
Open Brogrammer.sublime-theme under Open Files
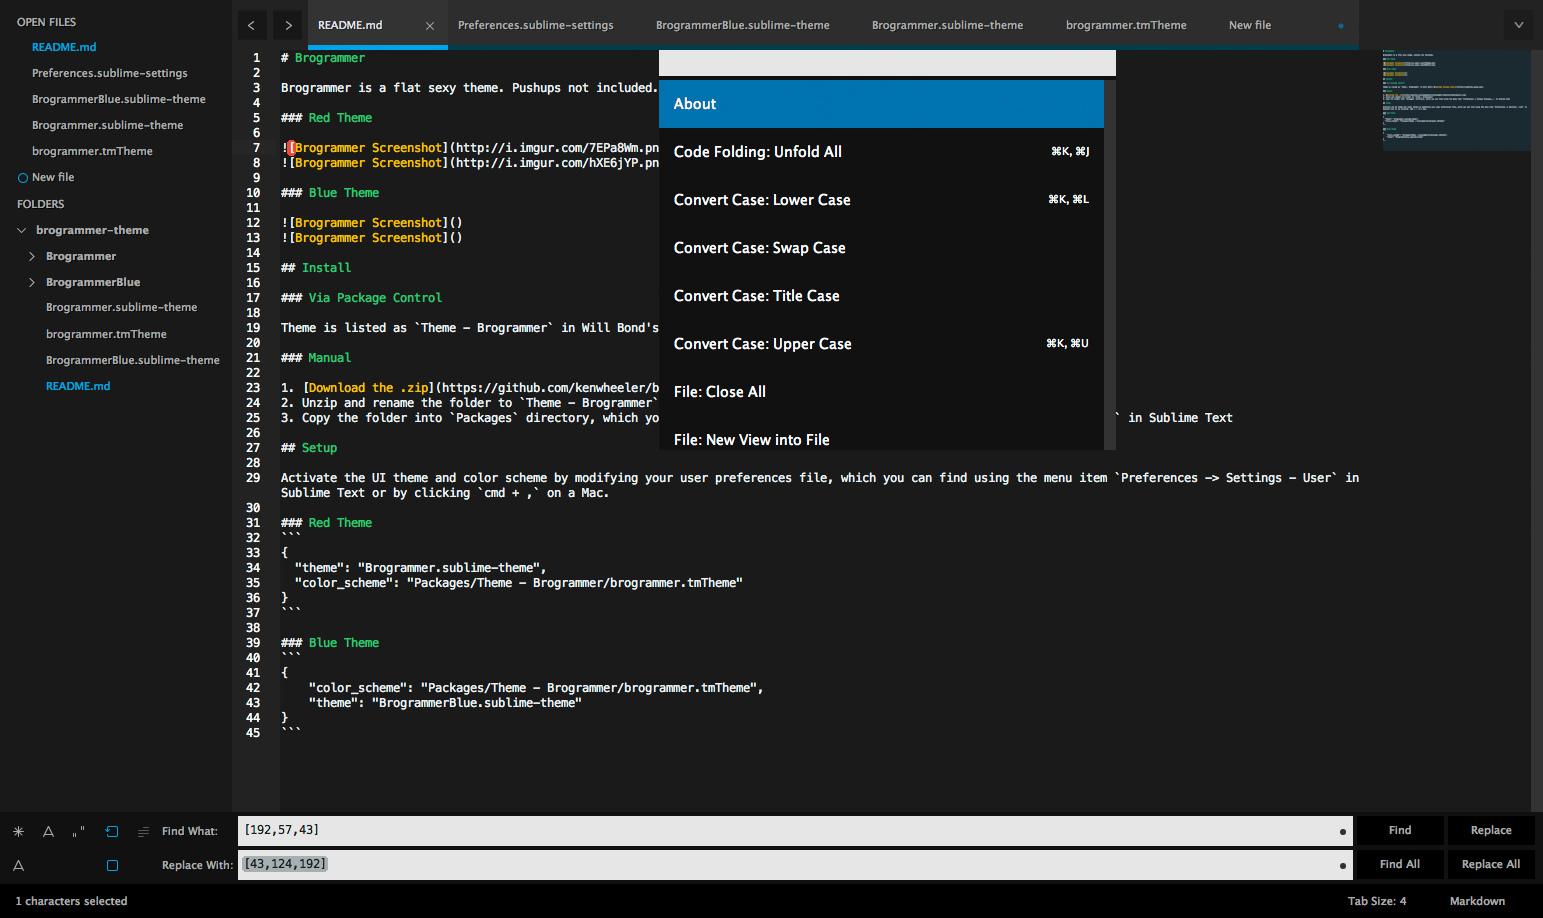(108, 125)
